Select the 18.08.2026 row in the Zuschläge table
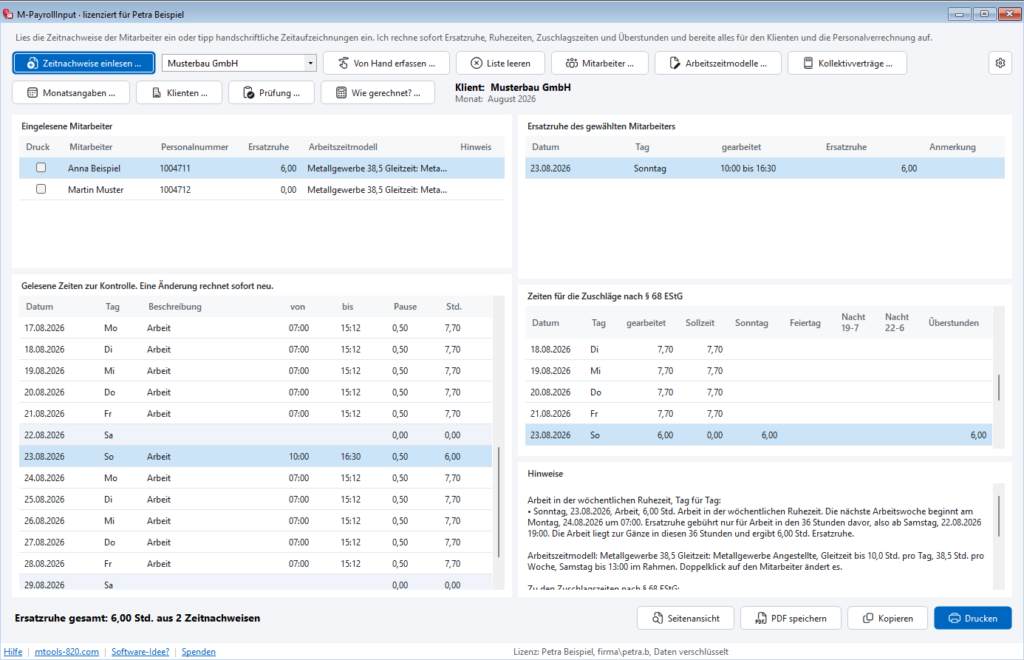The width and height of the screenshot is (1024, 660). (x=759, y=349)
